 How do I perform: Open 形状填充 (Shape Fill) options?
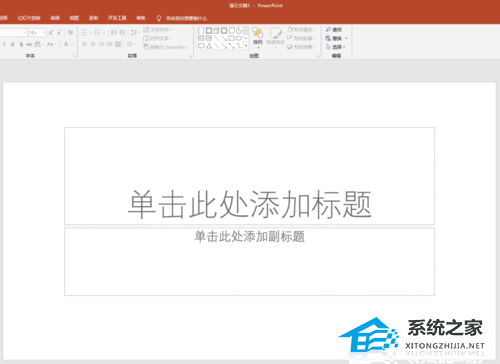coord(301,30)
